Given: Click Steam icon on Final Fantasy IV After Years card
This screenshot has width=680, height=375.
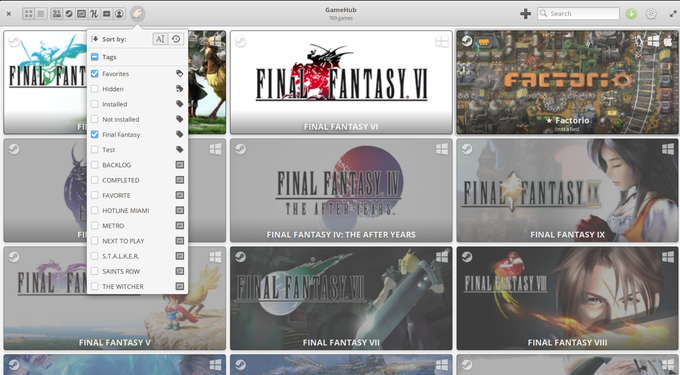Looking at the screenshot, I should point(240,149).
